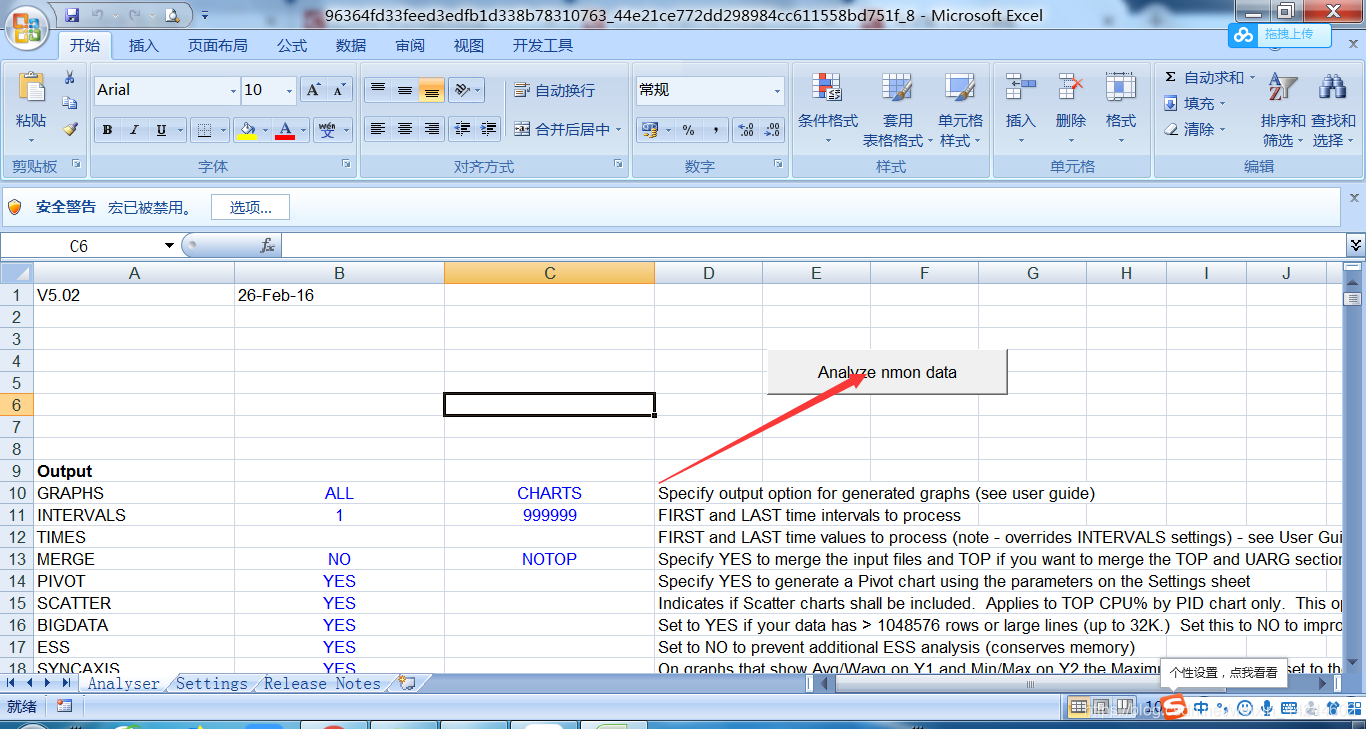Click the Delete cells (删除) icon
The height and width of the screenshot is (729, 1366).
pyautogui.click(x=1071, y=87)
